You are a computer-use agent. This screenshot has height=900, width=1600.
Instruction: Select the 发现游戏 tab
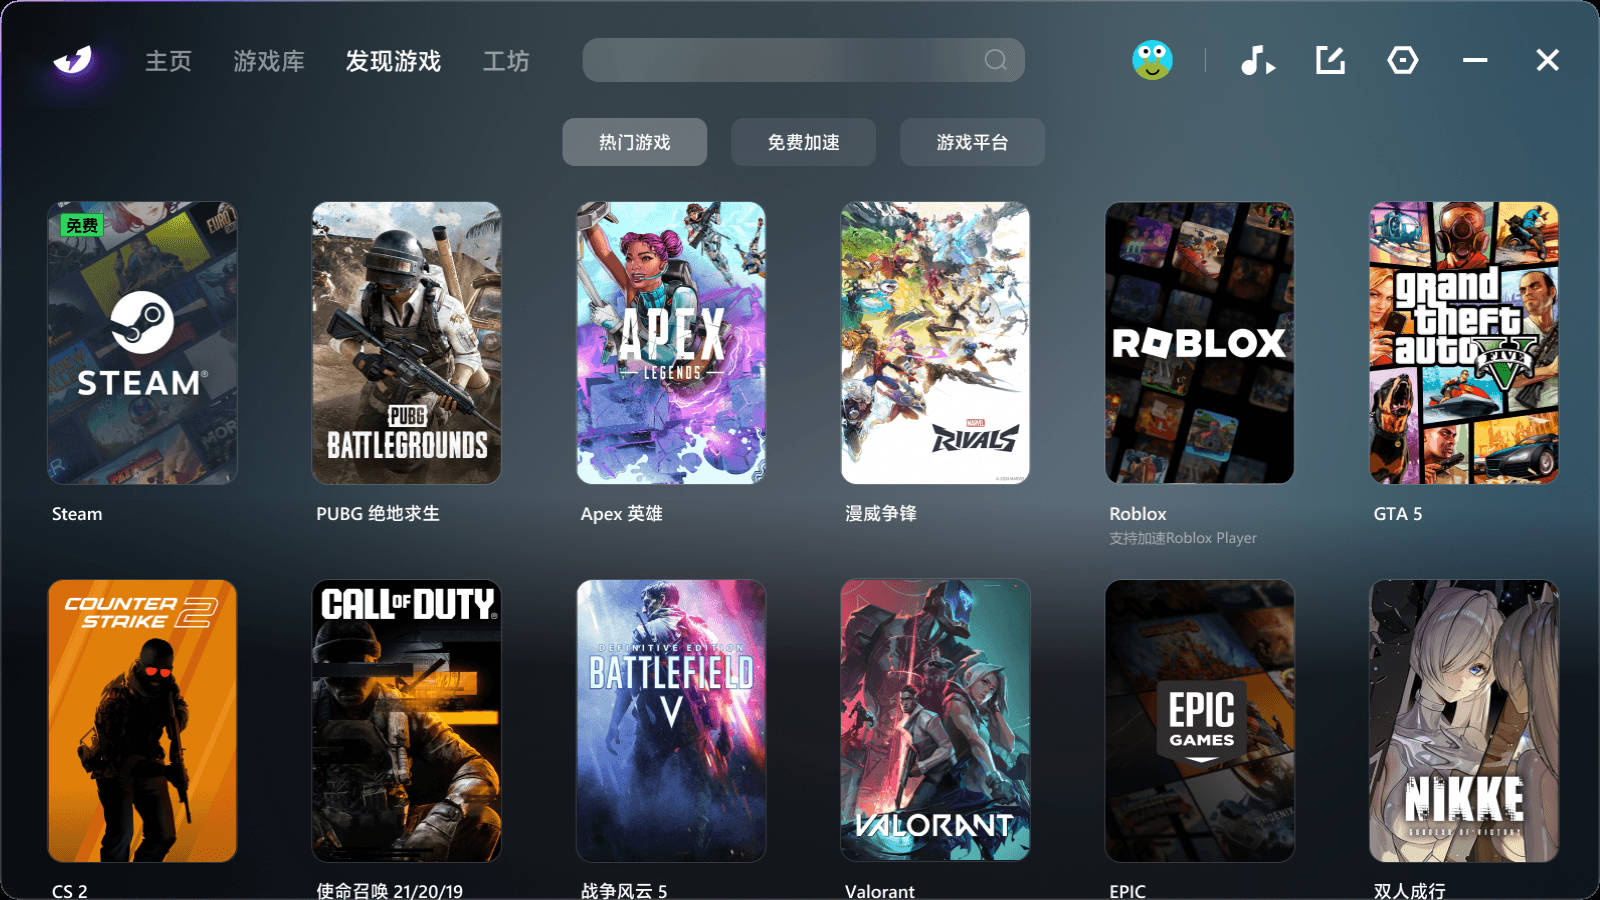[393, 61]
